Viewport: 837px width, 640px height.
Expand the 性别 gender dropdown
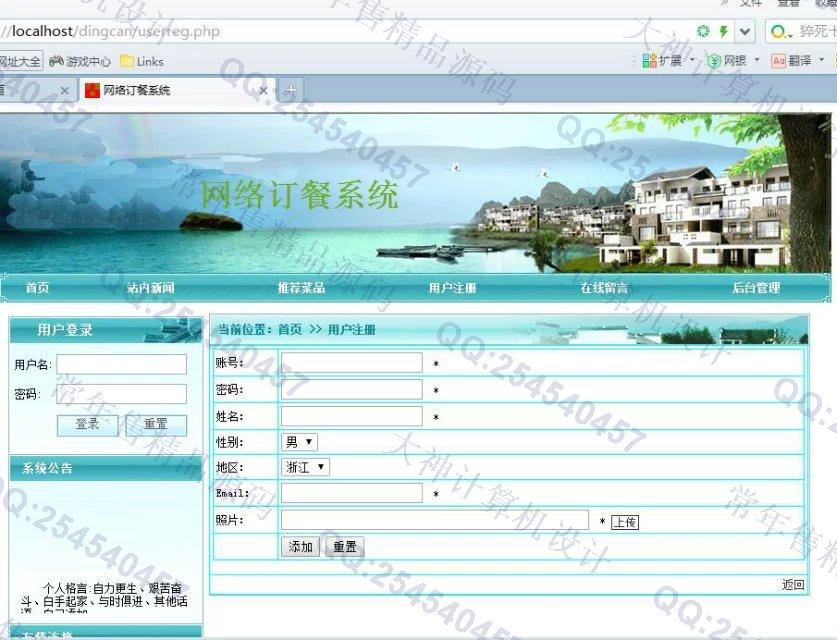click(x=299, y=441)
